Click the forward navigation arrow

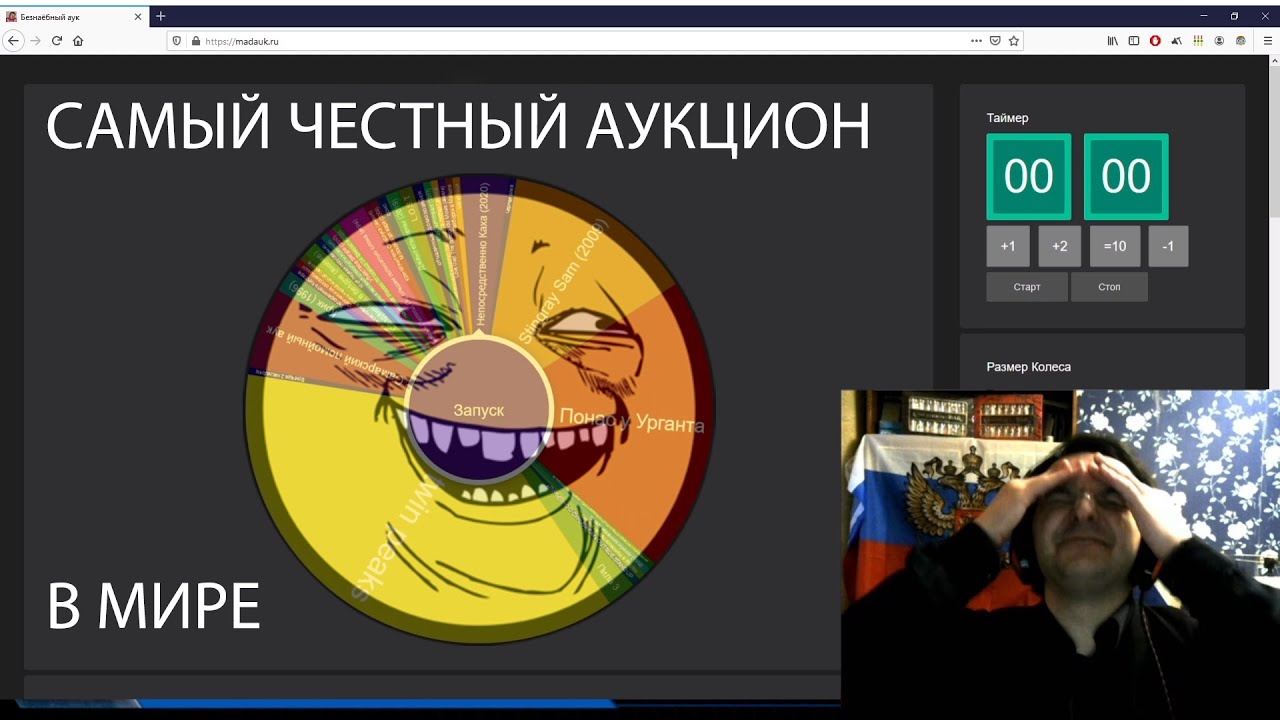35,41
